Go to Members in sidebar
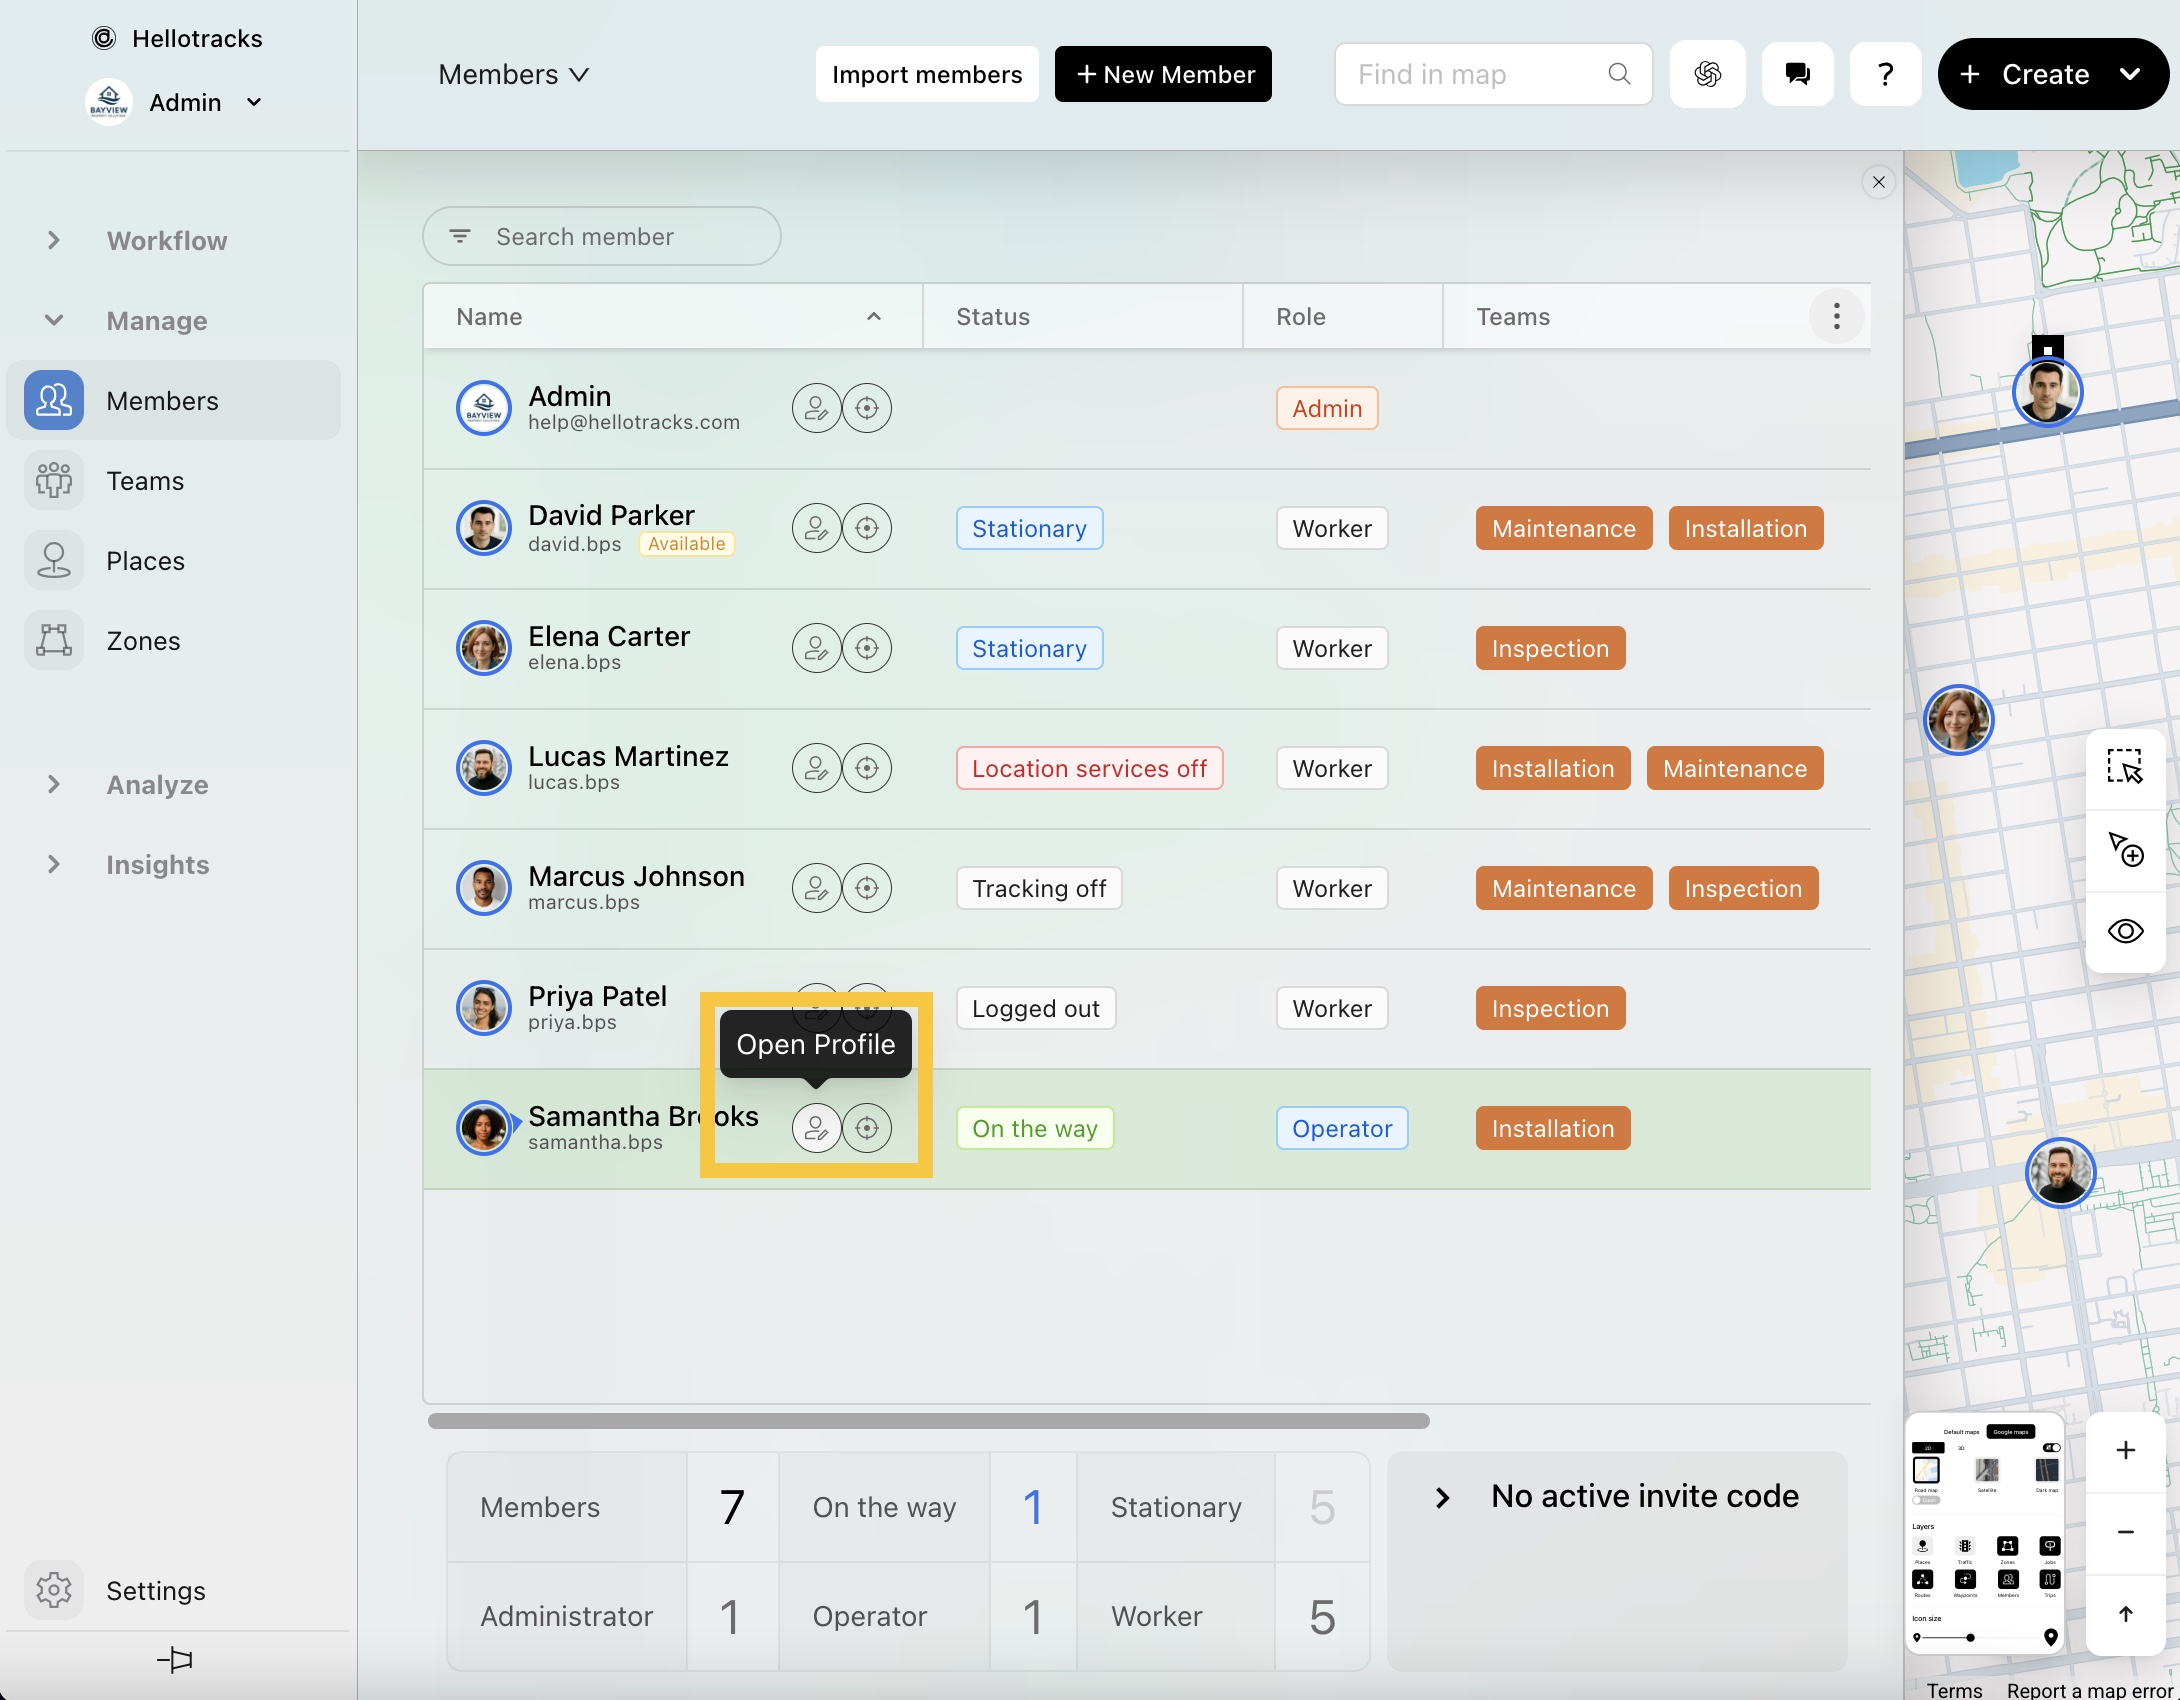This screenshot has height=1700, width=2180. pos(174,400)
